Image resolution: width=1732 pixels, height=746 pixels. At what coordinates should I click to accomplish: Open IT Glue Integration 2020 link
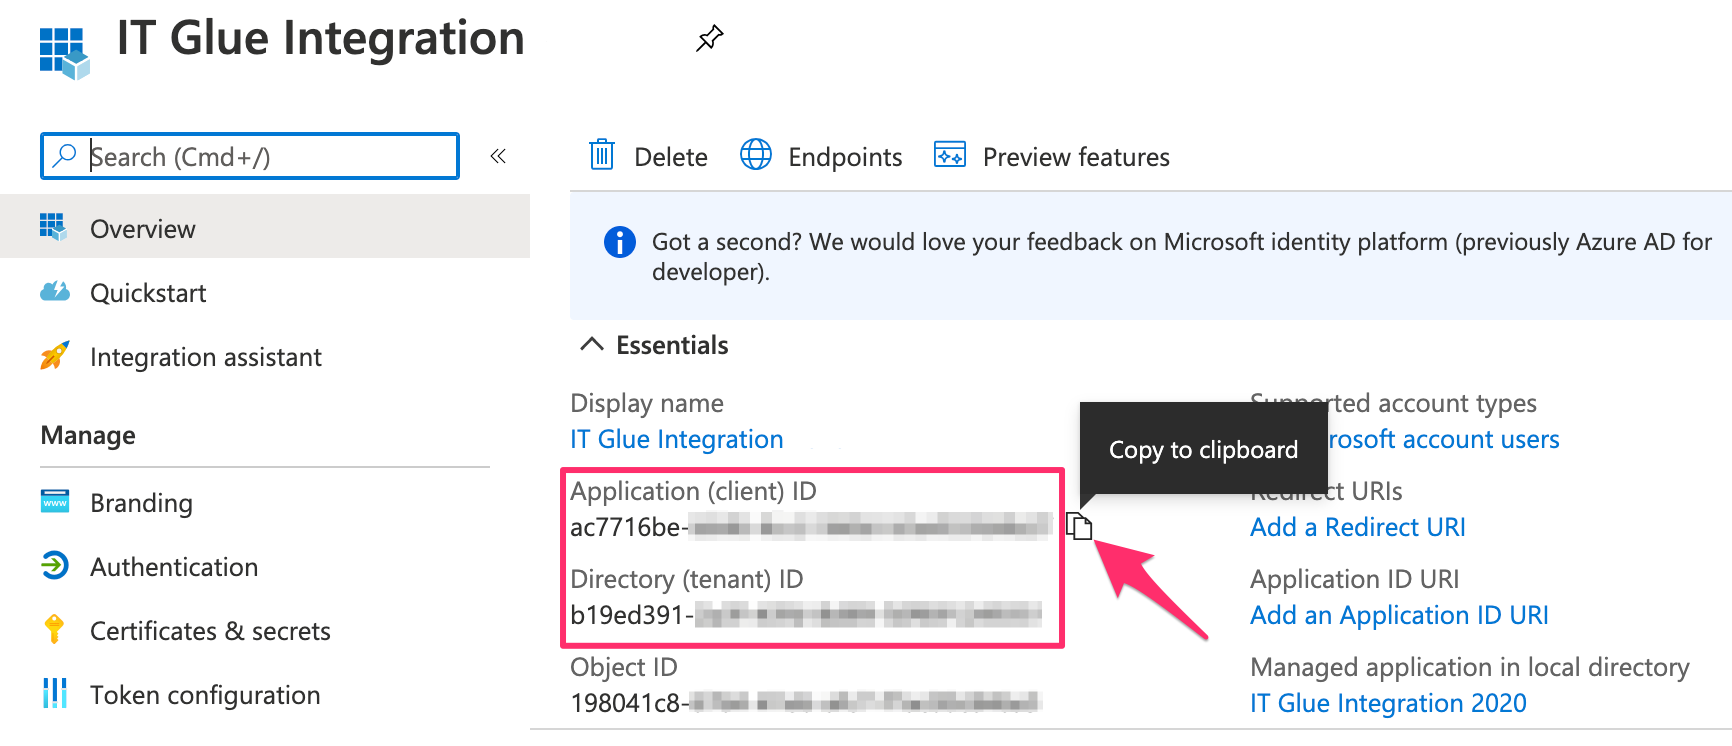(1387, 703)
